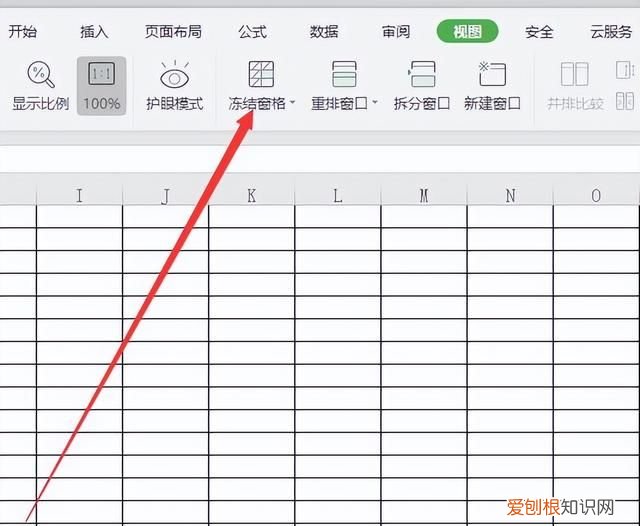This screenshot has width=640, height=526.
Task: Expand the 冻结窗格 dropdown arrow
Action: click(x=293, y=102)
